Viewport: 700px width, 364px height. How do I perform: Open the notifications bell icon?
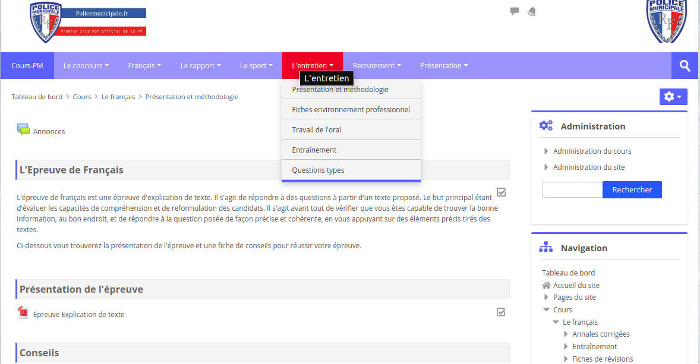tap(531, 12)
